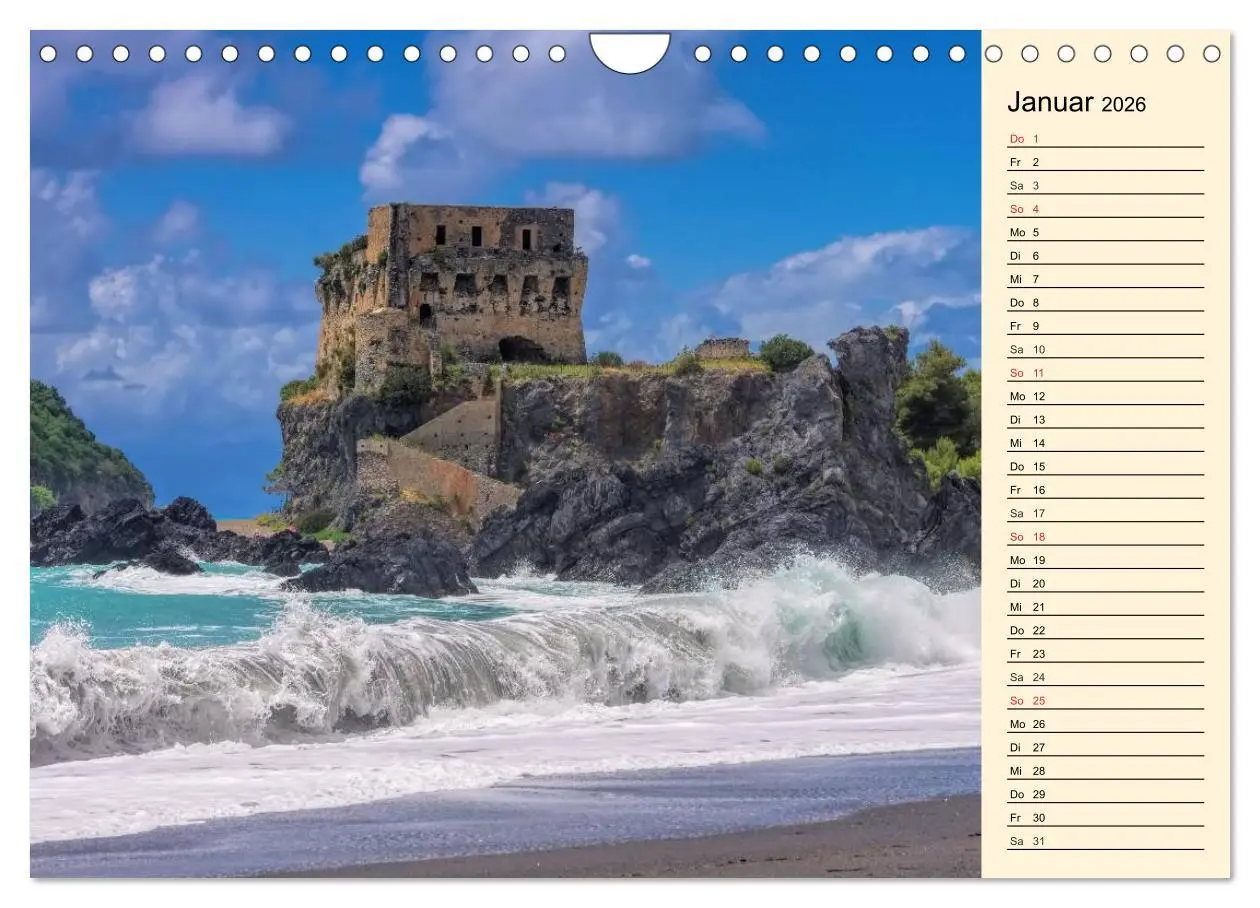1260x908 pixels.
Task: Select the date row 'Fr 9'
Action: pyautogui.click(x=1105, y=326)
